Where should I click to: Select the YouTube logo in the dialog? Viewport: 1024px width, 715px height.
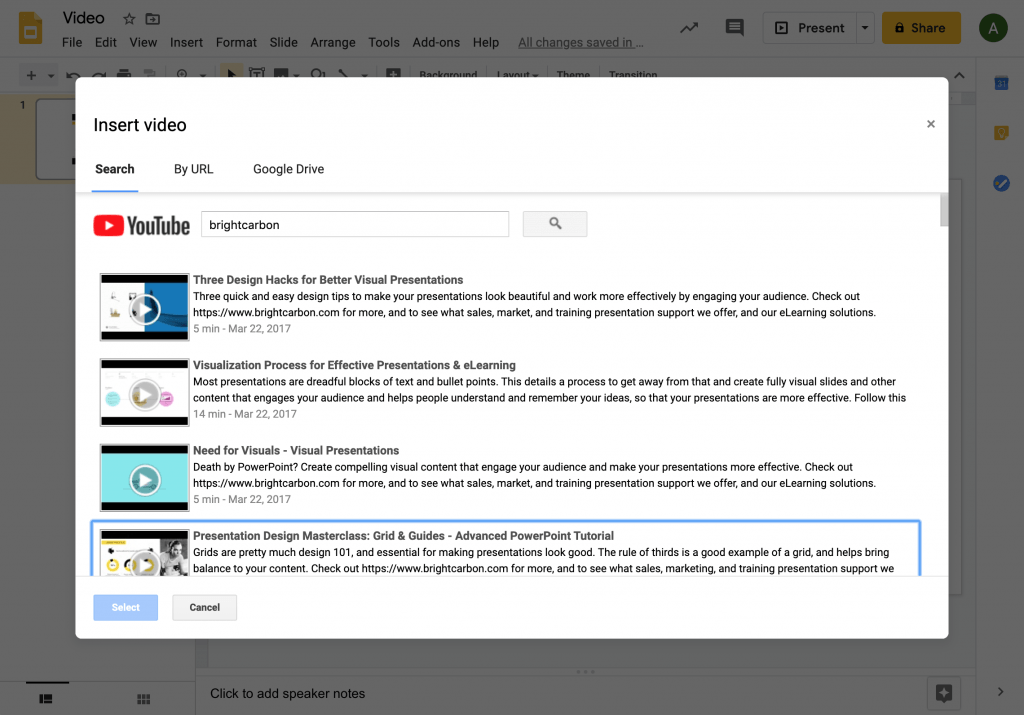tap(141, 224)
